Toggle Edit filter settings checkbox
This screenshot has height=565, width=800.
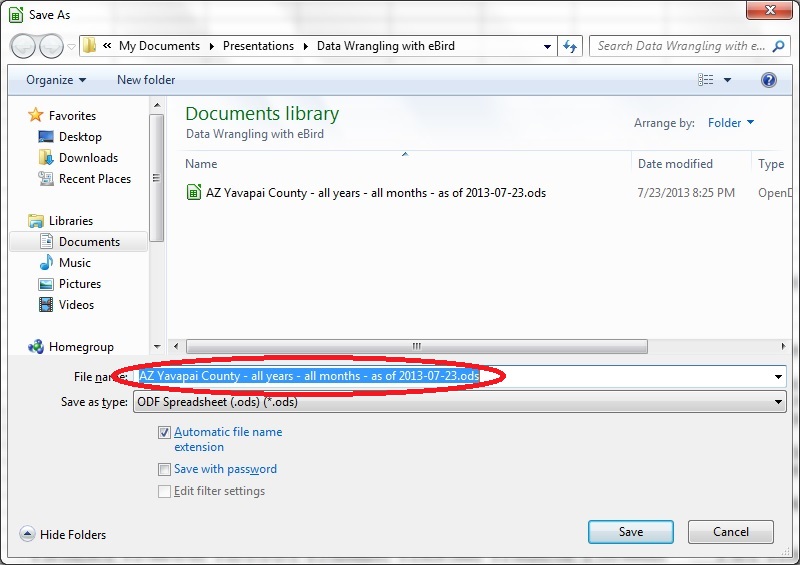pyautogui.click(x=164, y=491)
